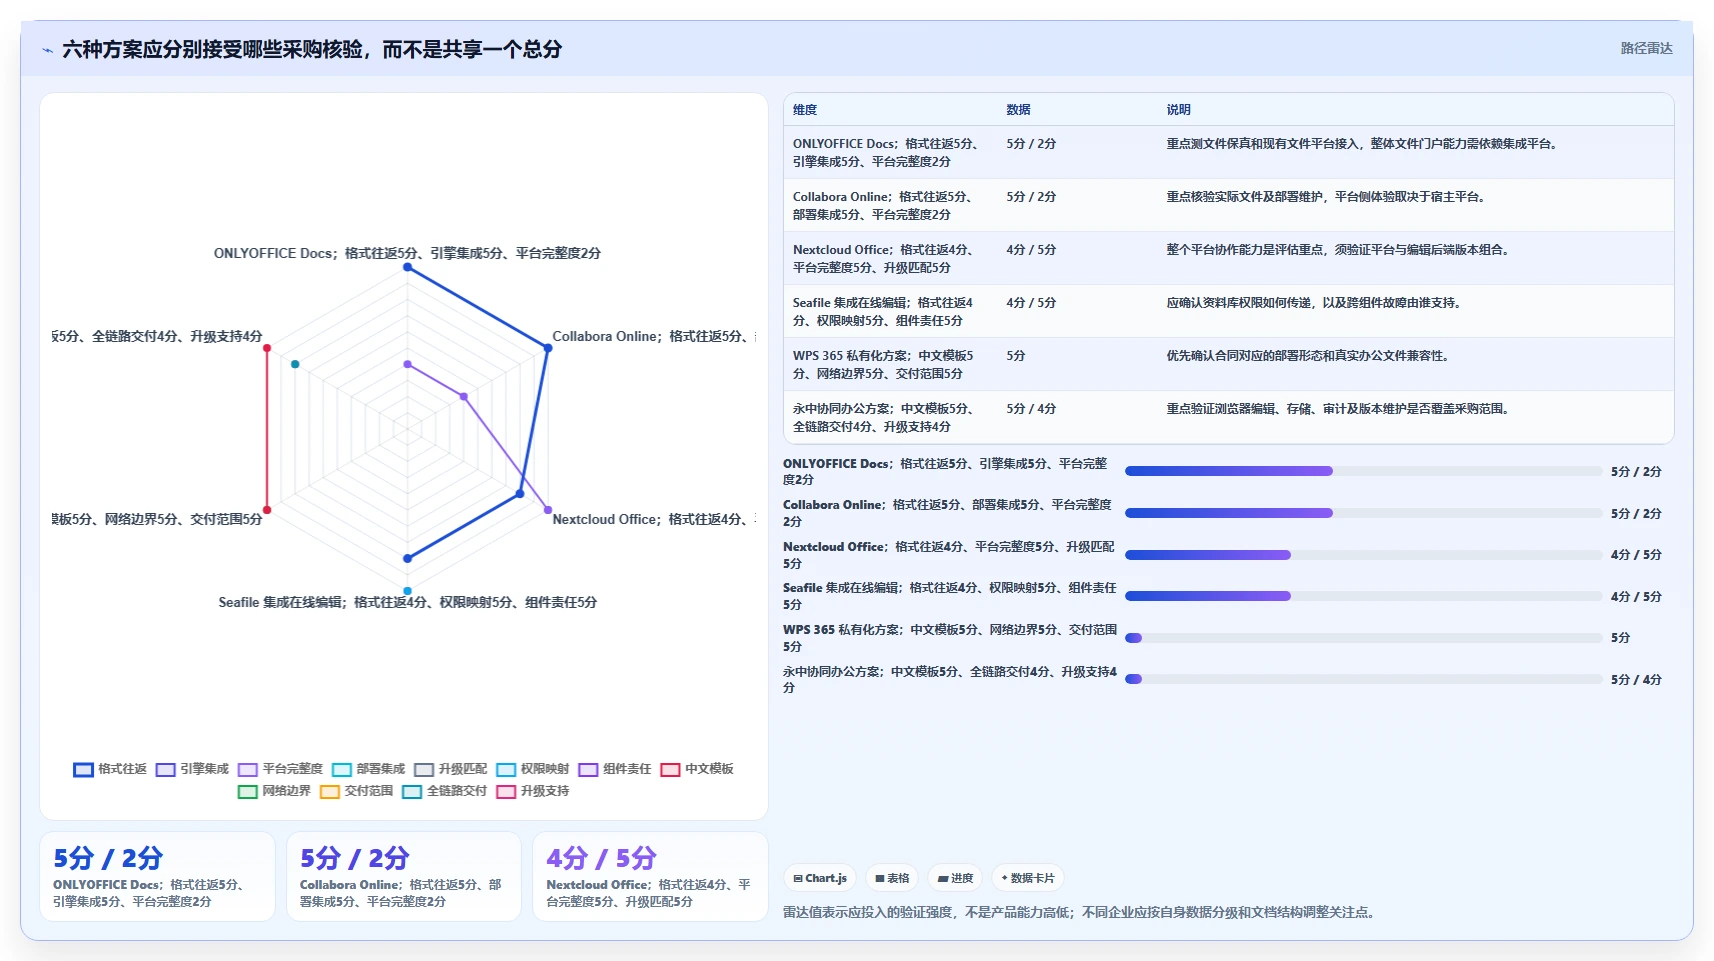Click the ONLYOFFICE Docs progress bar
This screenshot has height=961, width=1714.
(1364, 471)
